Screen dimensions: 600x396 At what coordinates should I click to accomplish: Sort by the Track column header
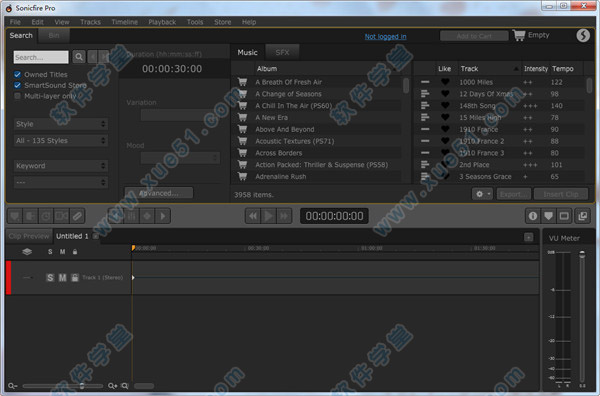point(489,68)
